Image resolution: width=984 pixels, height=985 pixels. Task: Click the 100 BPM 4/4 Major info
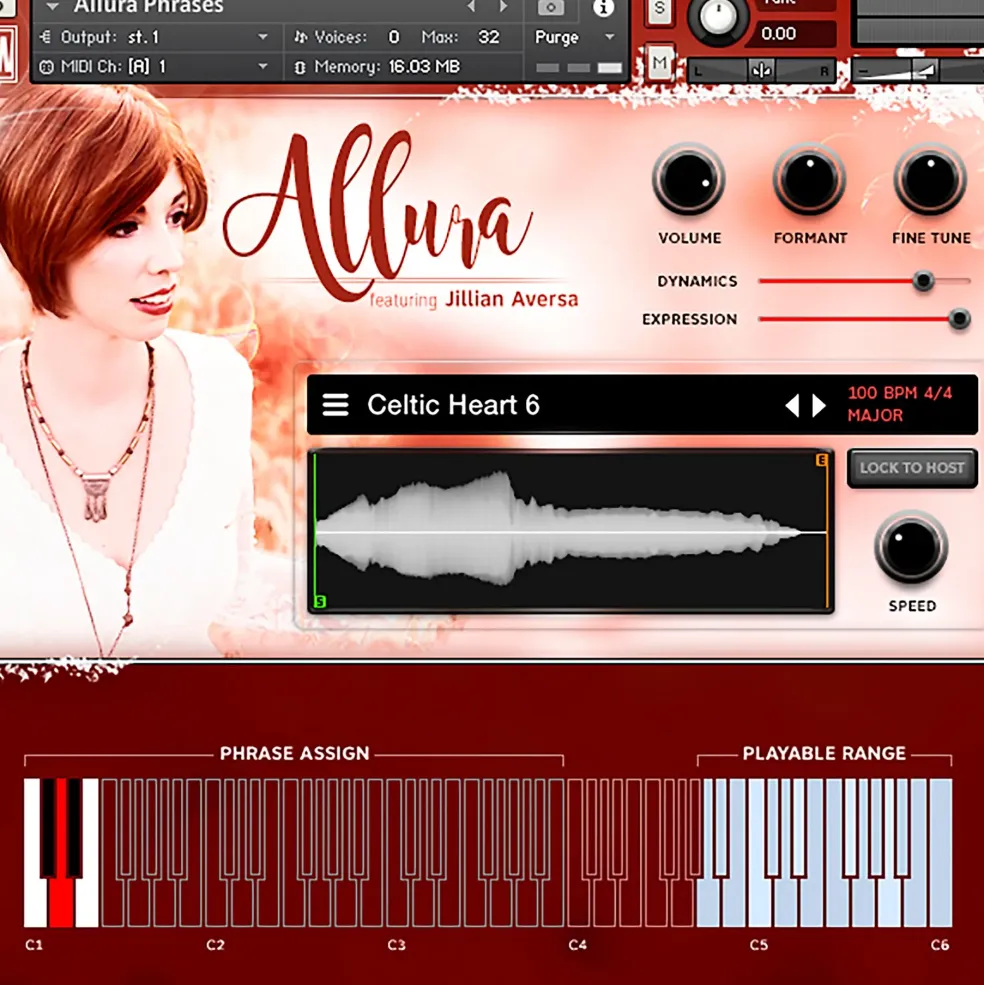pos(899,404)
